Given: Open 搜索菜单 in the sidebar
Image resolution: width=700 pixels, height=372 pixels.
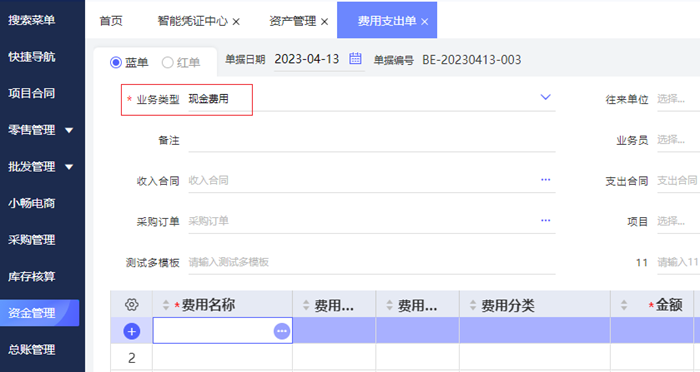Looking at the screenshot, I should pyautogui.click(x=32, y=20).
